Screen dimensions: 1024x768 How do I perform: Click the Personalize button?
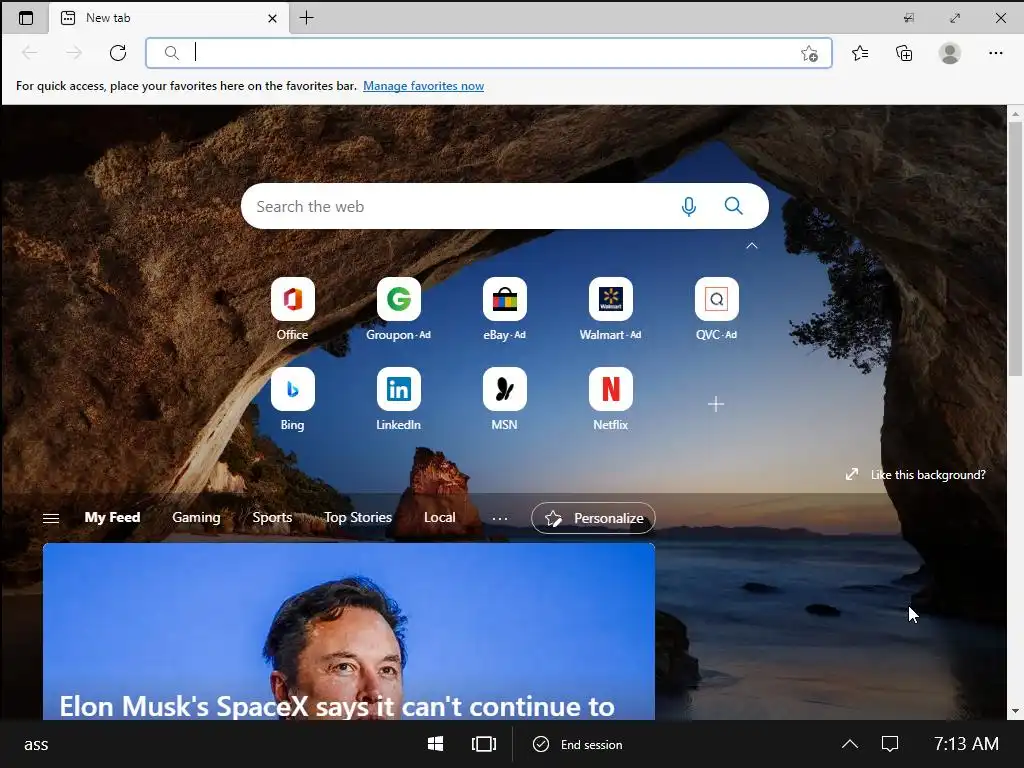593,518
